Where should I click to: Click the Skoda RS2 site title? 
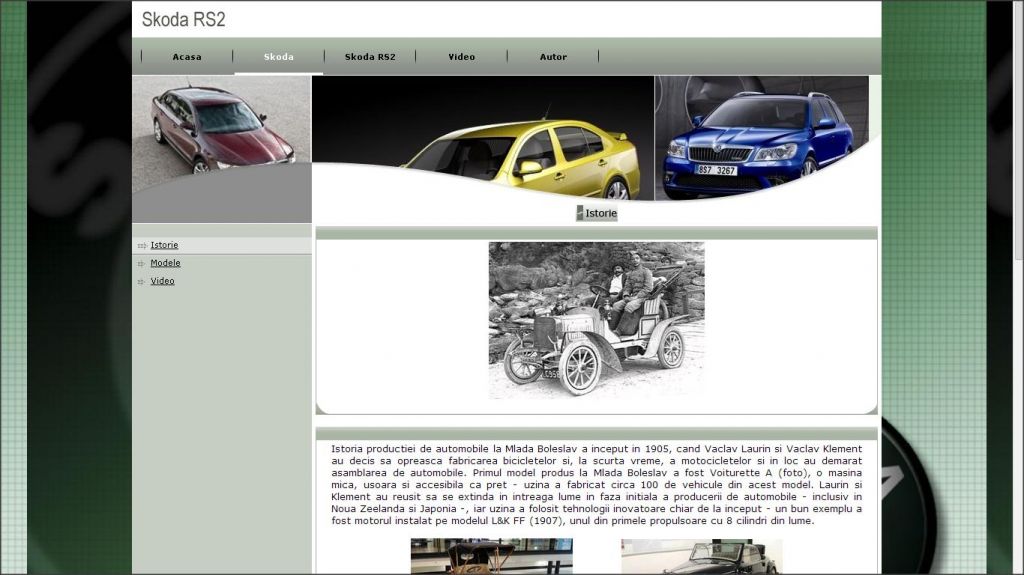183,19
